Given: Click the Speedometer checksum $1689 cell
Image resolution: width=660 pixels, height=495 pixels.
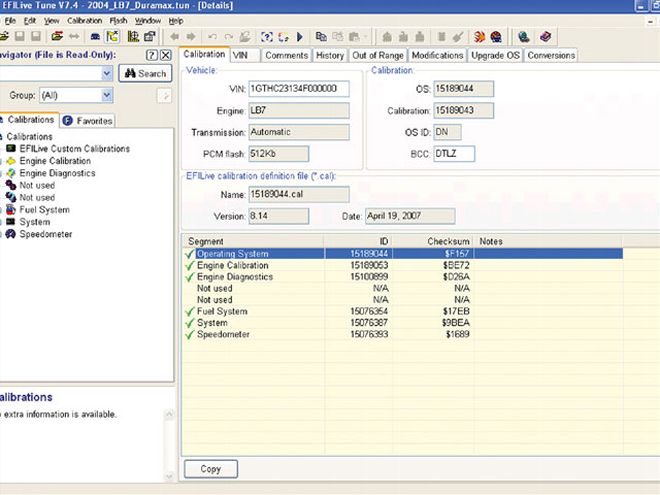Looking at the screenshot, I should coord(433,334).
